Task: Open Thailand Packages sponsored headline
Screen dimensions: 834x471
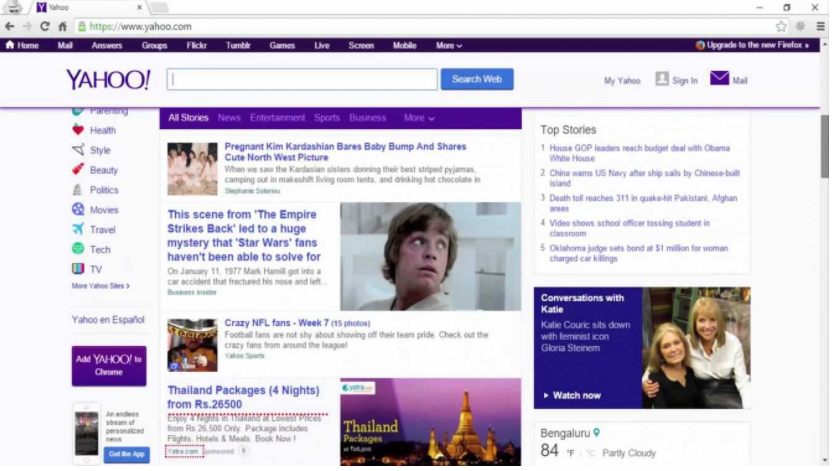Action: tap(243, 397)
